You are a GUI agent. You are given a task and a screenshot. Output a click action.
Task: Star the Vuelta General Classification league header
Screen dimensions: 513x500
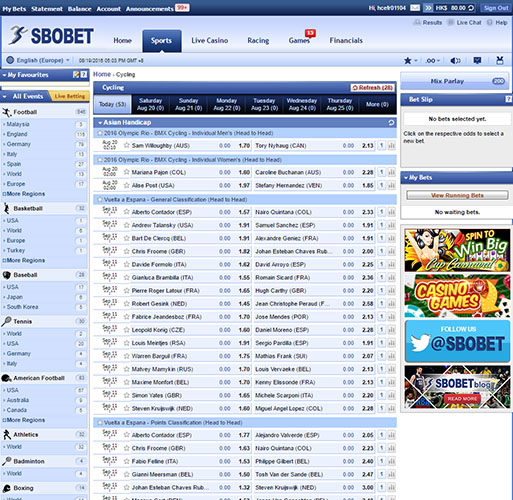(x=99, y=199)
